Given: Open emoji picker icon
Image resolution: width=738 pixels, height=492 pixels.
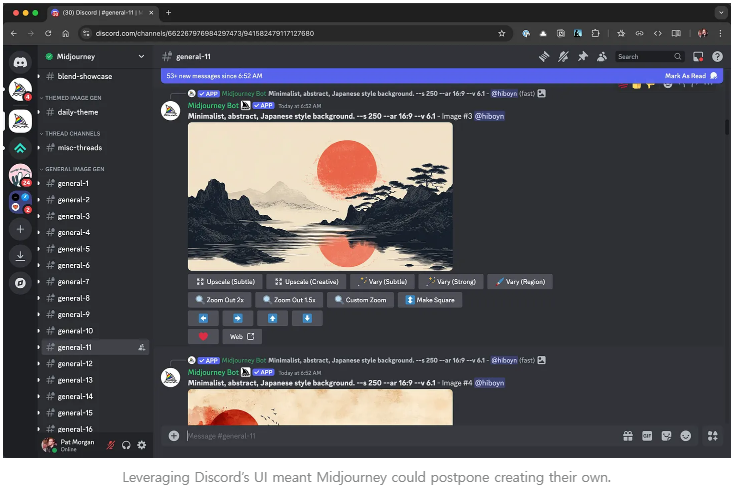Looking at the screenshot, I should click(x=686, y=436).
